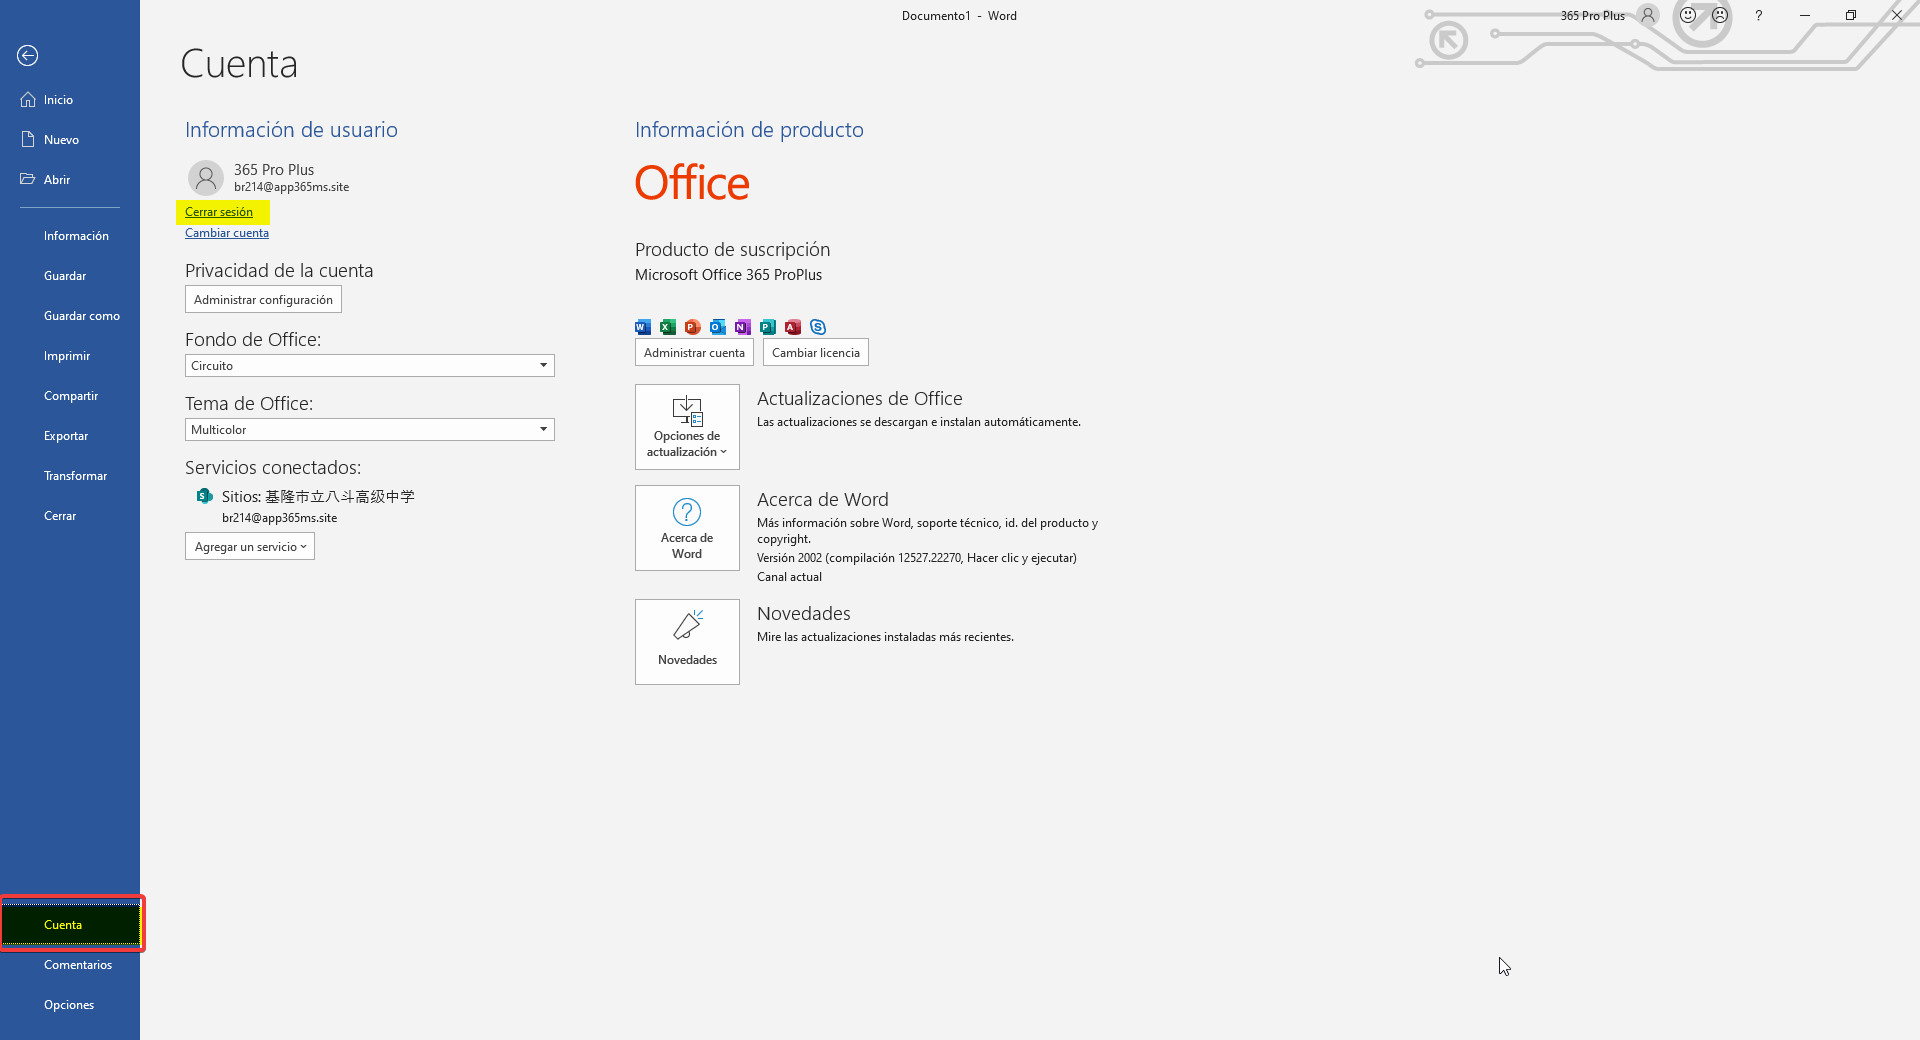Click the sad face feedback icon

[1720, 16]
